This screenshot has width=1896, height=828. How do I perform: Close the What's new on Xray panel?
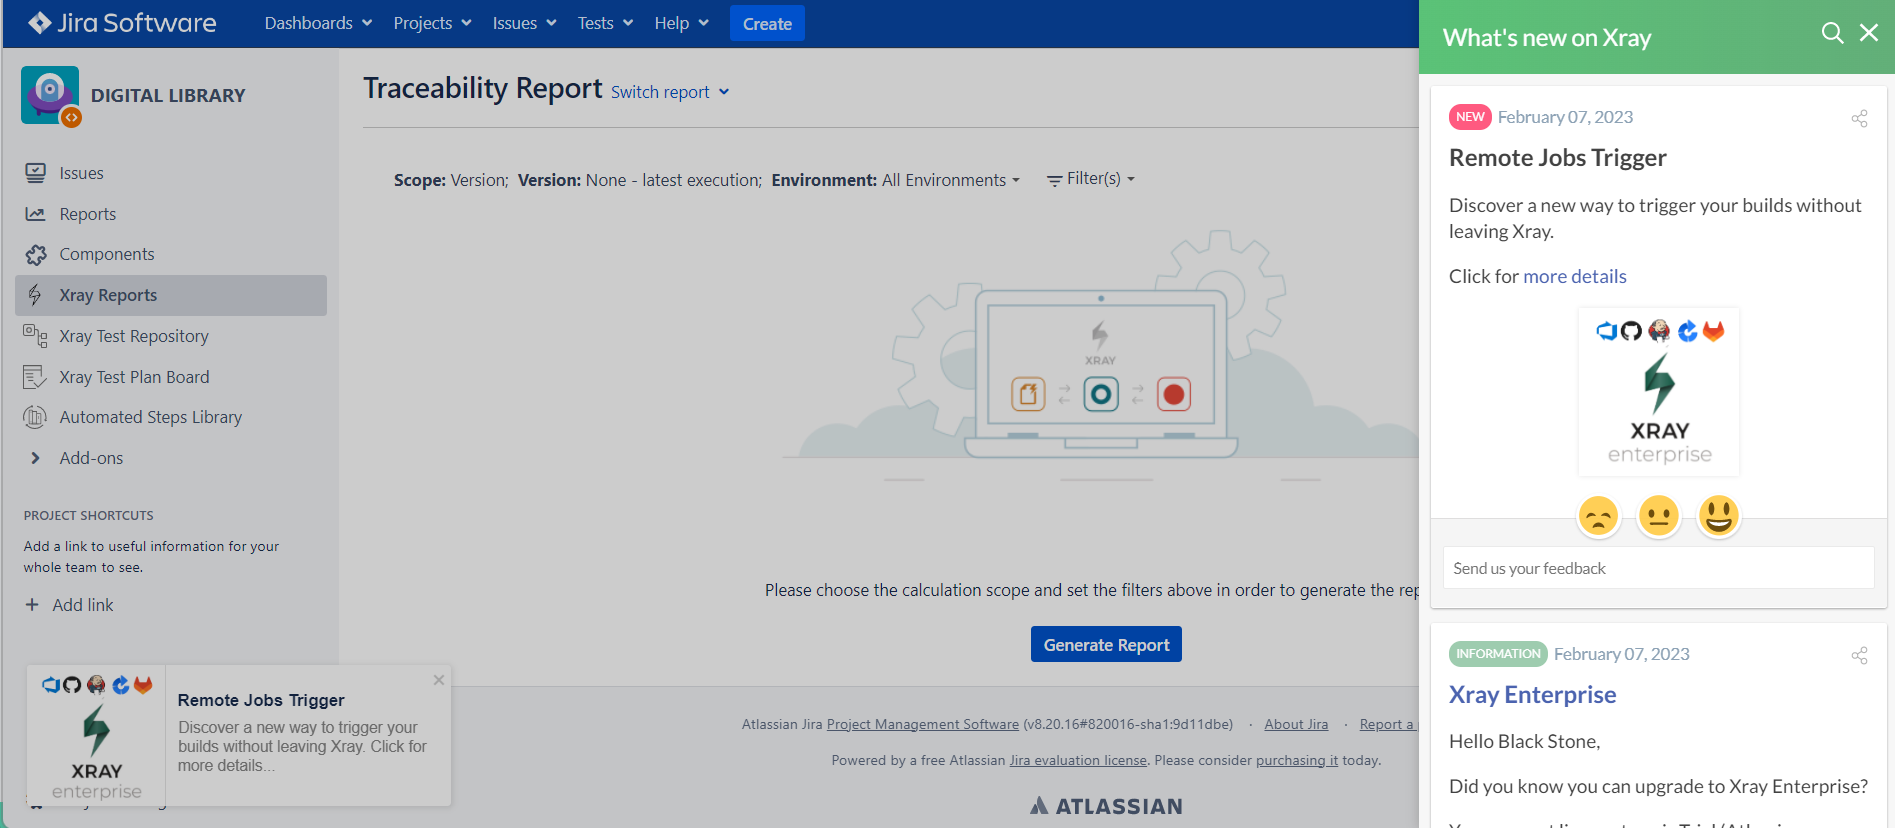1869,33
